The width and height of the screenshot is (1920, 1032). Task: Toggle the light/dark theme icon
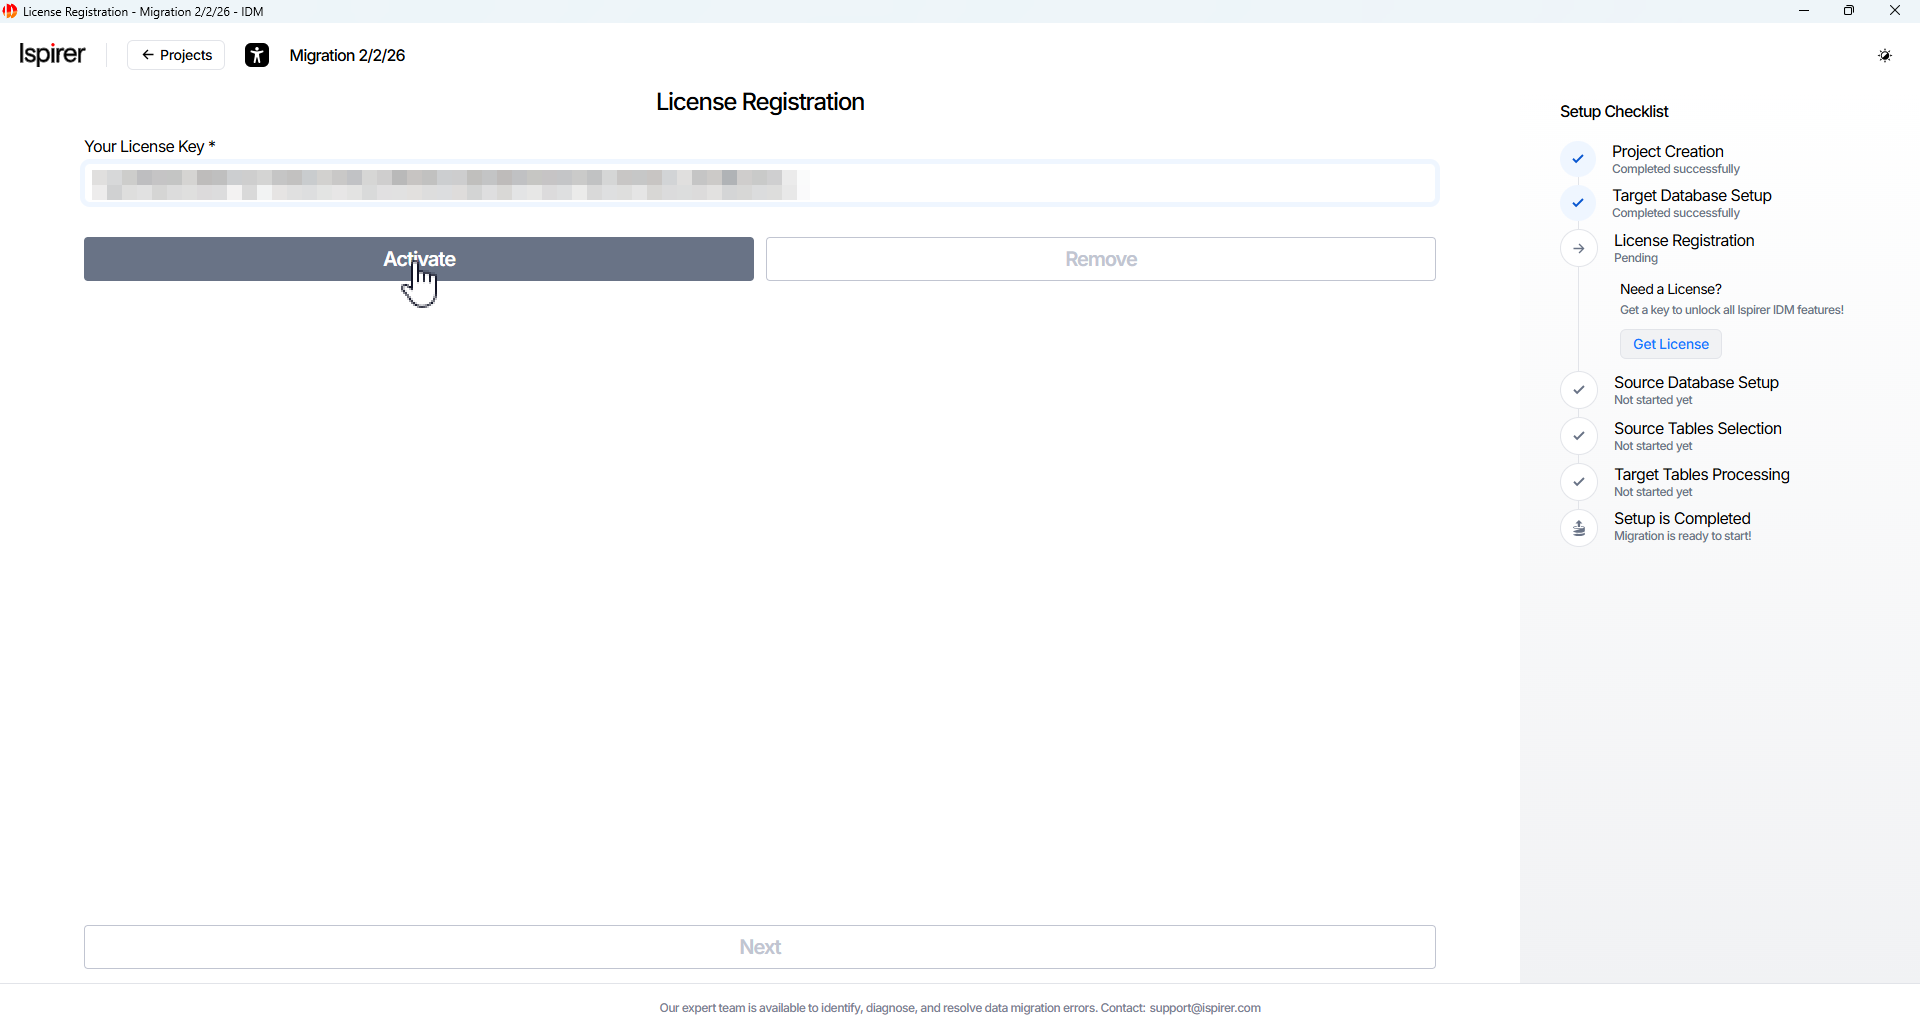click(1884, 56)
